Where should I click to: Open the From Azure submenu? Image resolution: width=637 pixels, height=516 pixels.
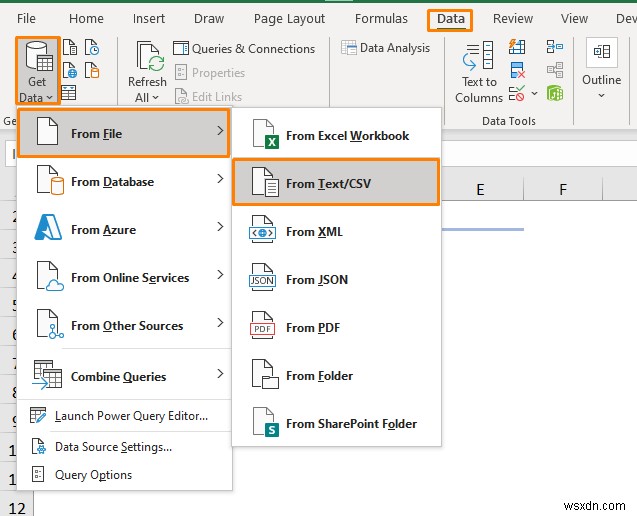coord(124,229)
